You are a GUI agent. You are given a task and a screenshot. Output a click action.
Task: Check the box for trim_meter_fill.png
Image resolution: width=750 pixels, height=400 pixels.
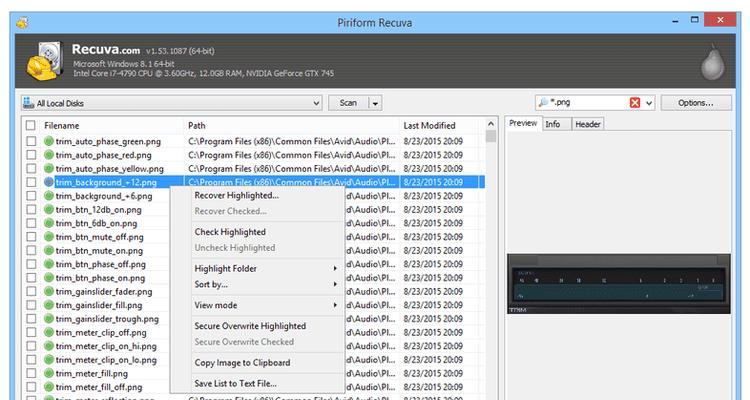coord(31,373)
